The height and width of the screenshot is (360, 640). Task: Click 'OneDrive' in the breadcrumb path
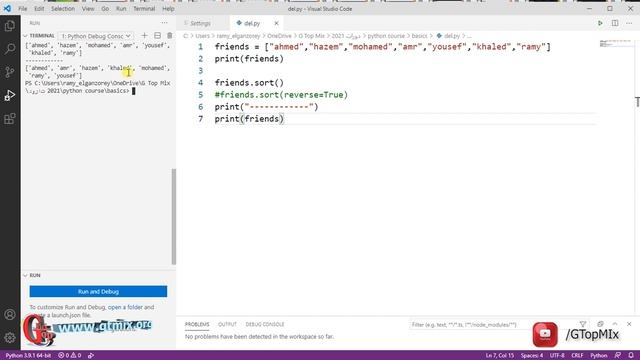click(x=279, y=36)
